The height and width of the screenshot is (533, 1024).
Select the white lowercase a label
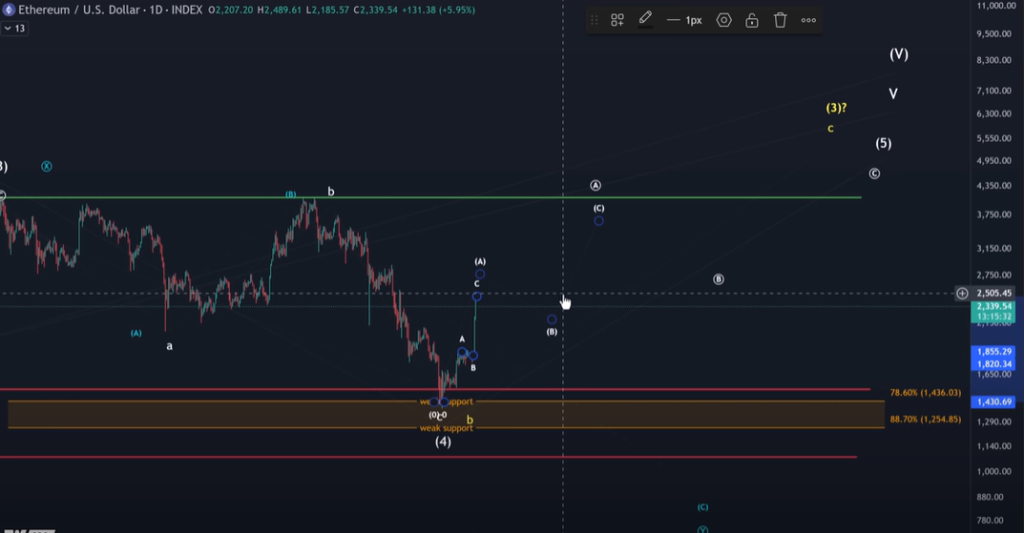[170, 346]
